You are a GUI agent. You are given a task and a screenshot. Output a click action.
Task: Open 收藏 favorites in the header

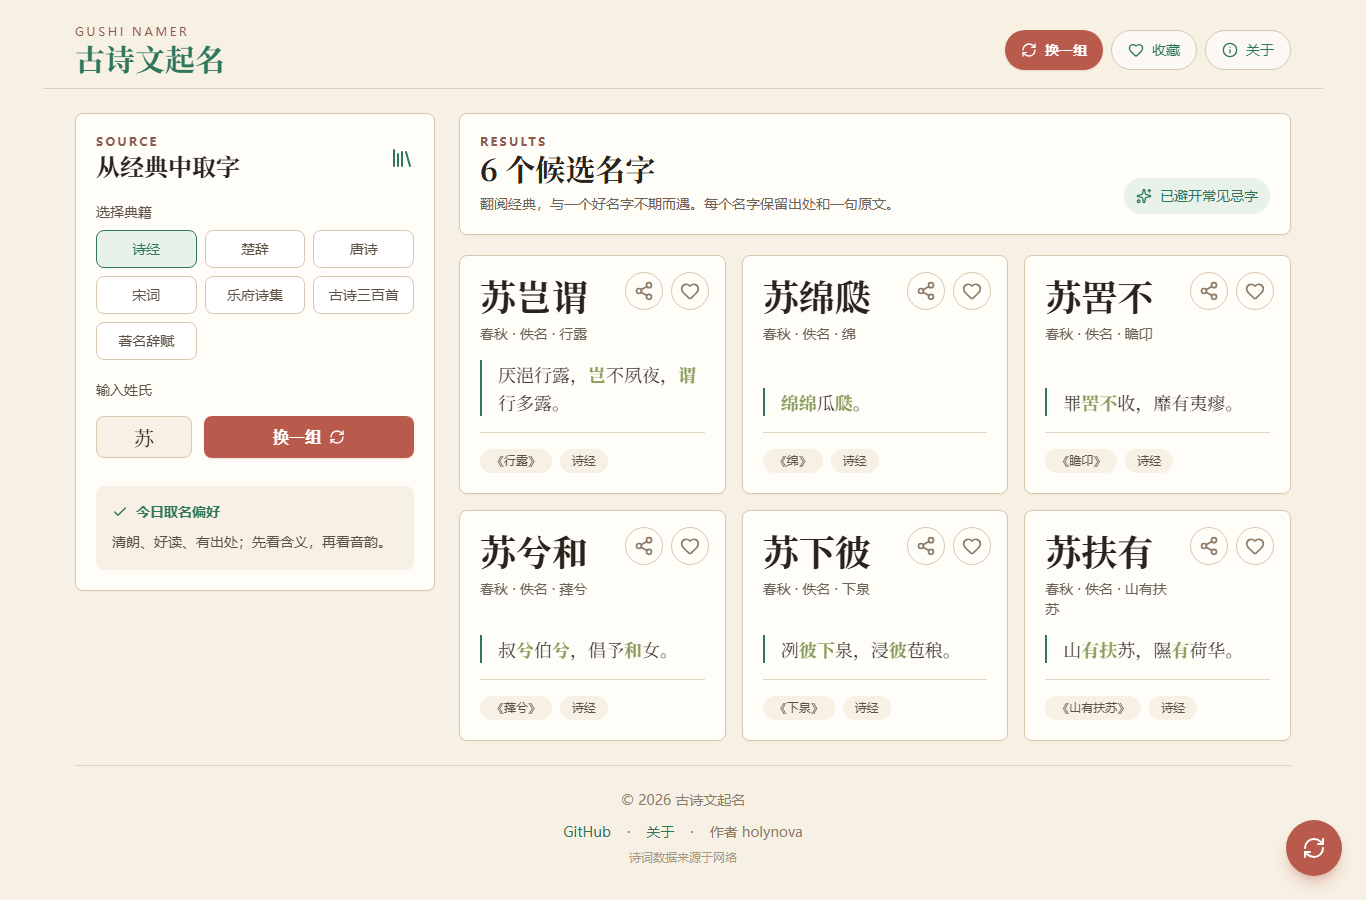point(1154,50)
